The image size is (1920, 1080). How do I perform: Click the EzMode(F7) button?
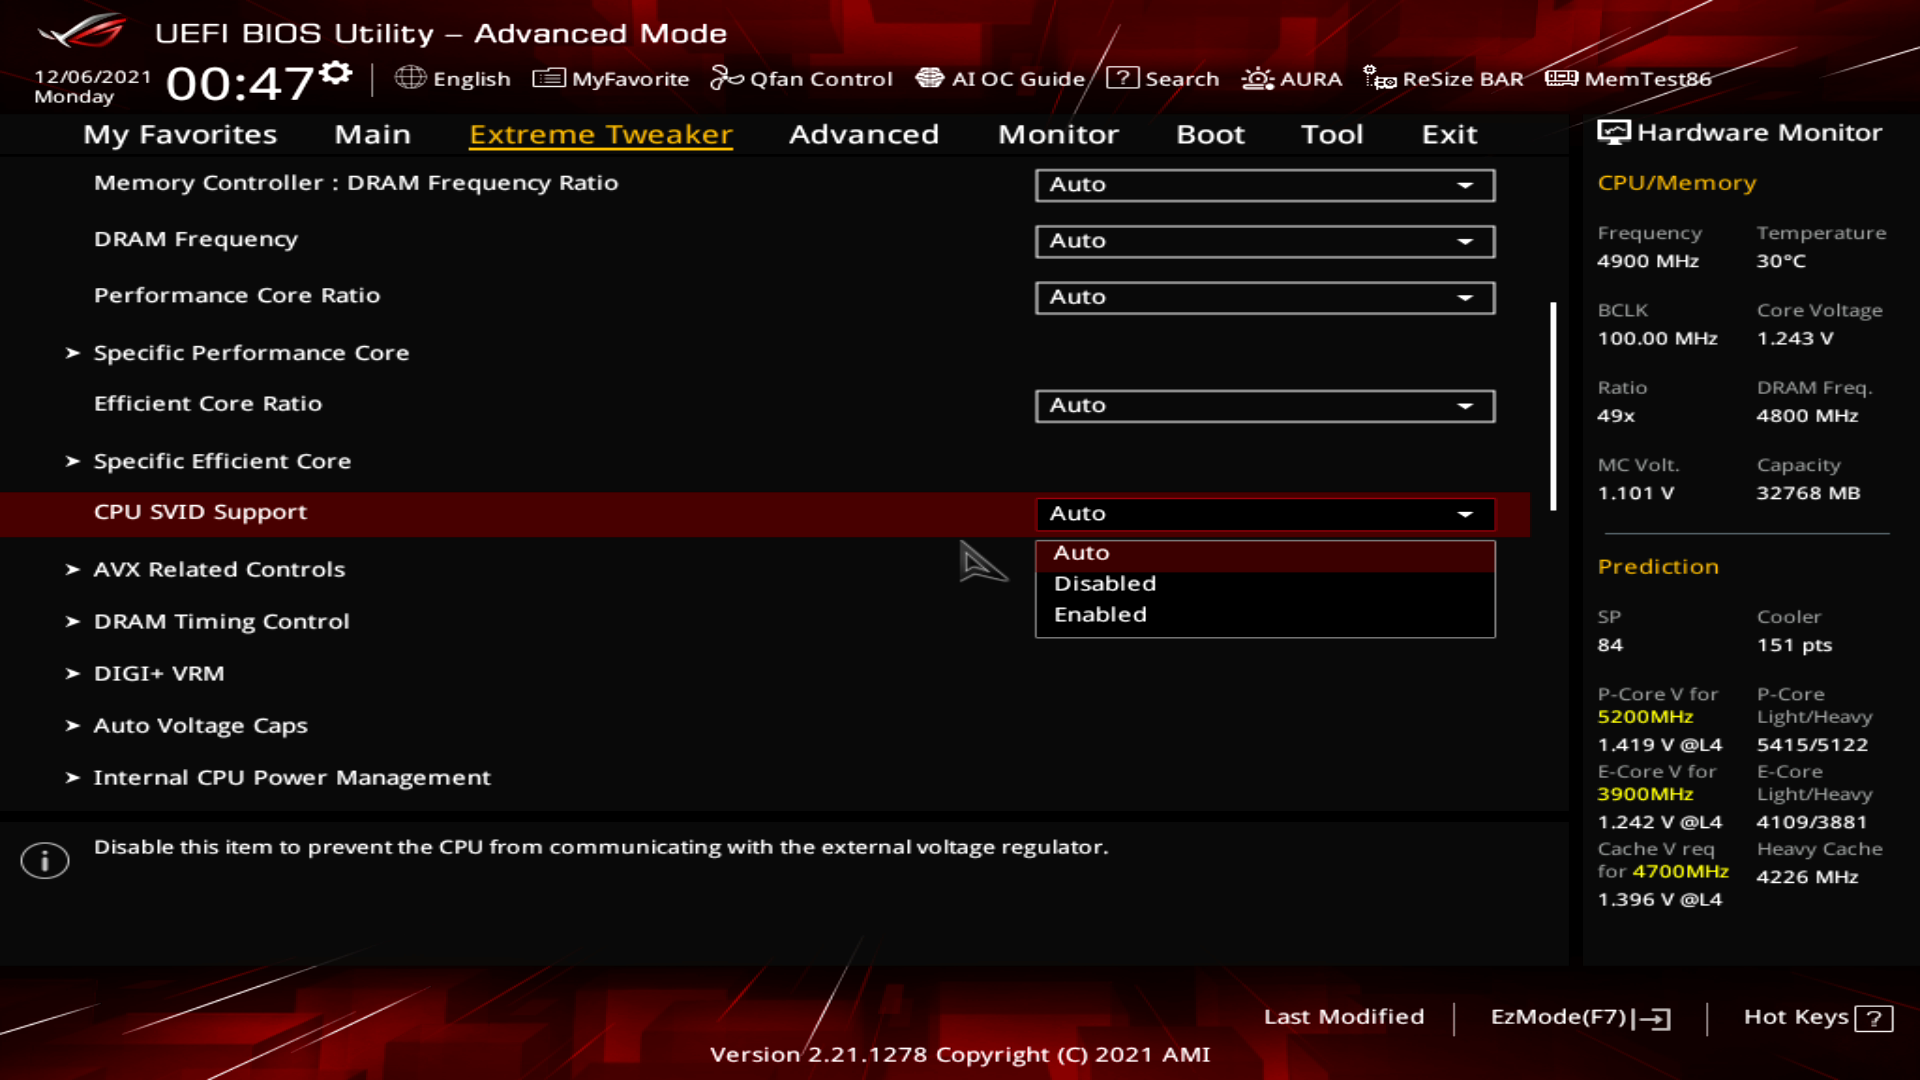point(1580,1017)
